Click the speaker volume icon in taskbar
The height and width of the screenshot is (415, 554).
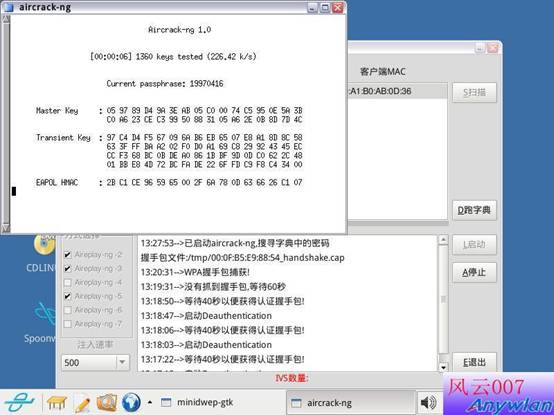(429, 403)
